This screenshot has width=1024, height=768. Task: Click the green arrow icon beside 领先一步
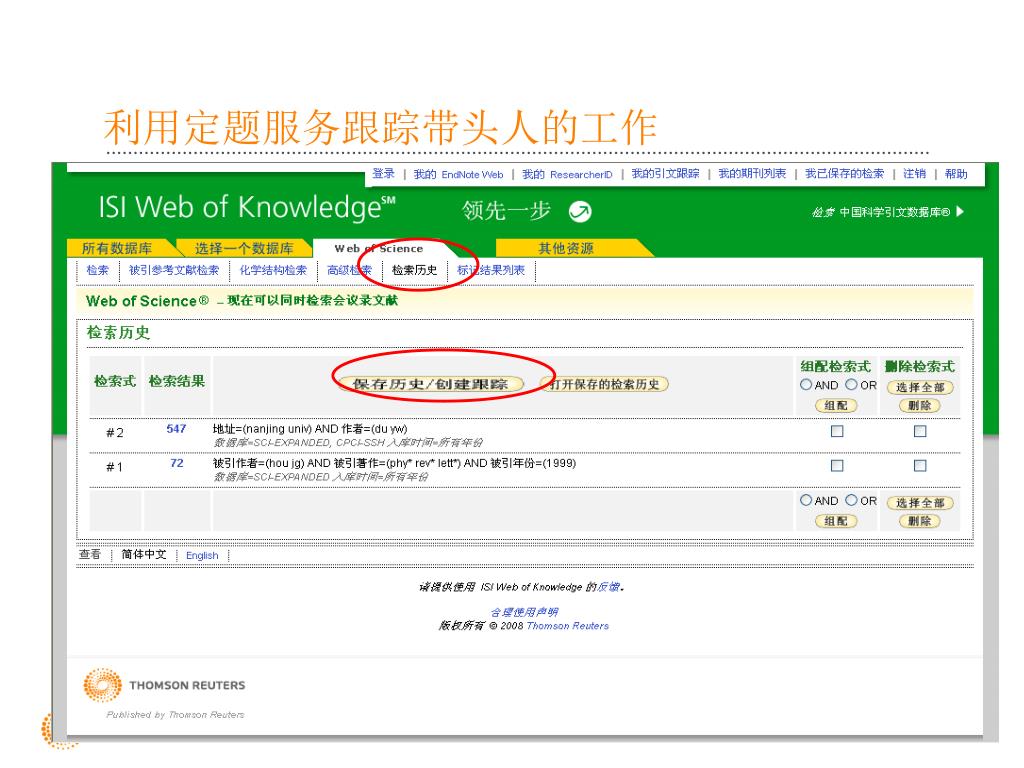click(580, 211)
